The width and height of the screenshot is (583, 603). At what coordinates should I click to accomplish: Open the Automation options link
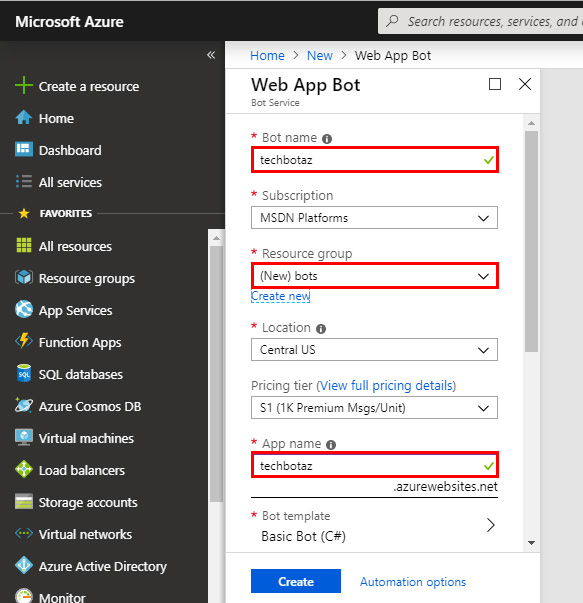point(413,582)
